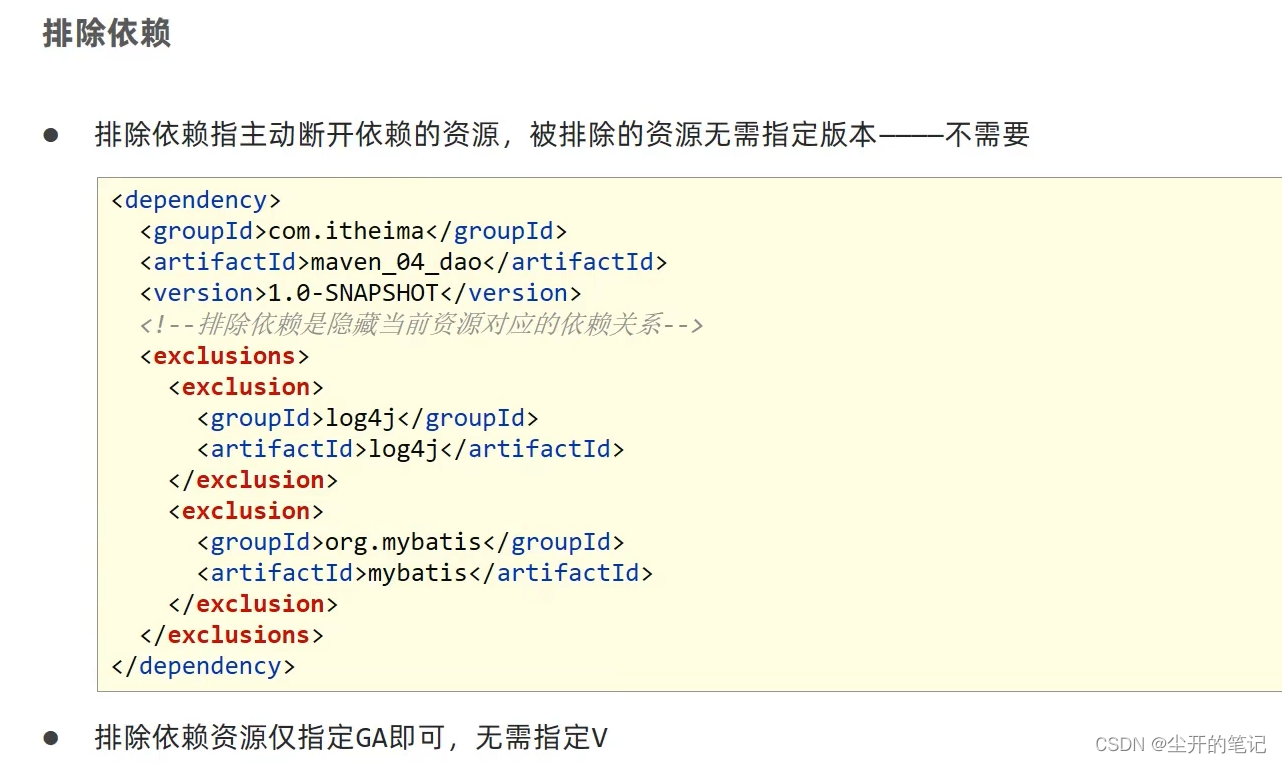1282x763 pixels.
Task: Click the closing "</exclusions>" tag line
Action: point(232,634)
